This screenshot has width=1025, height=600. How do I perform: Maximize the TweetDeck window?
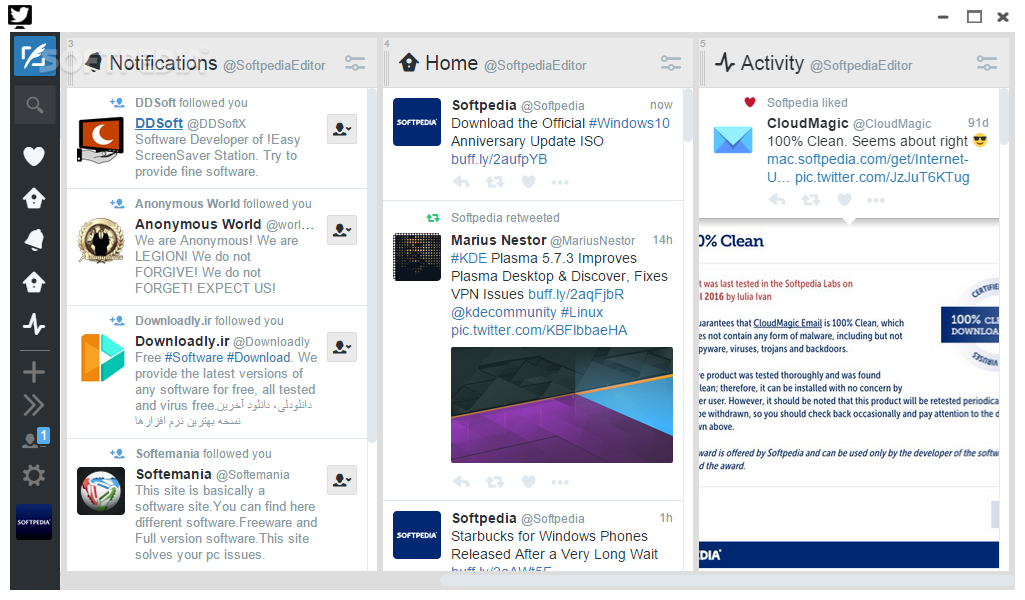click(x=974, y=17)
